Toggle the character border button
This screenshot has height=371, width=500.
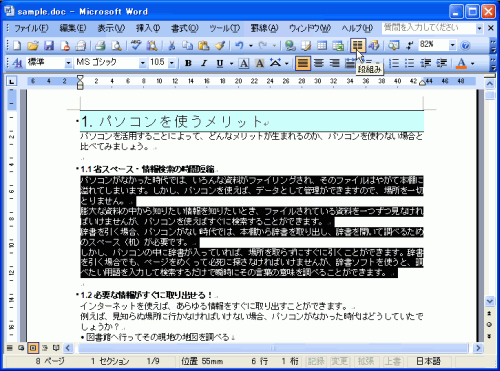coord(244,63)
